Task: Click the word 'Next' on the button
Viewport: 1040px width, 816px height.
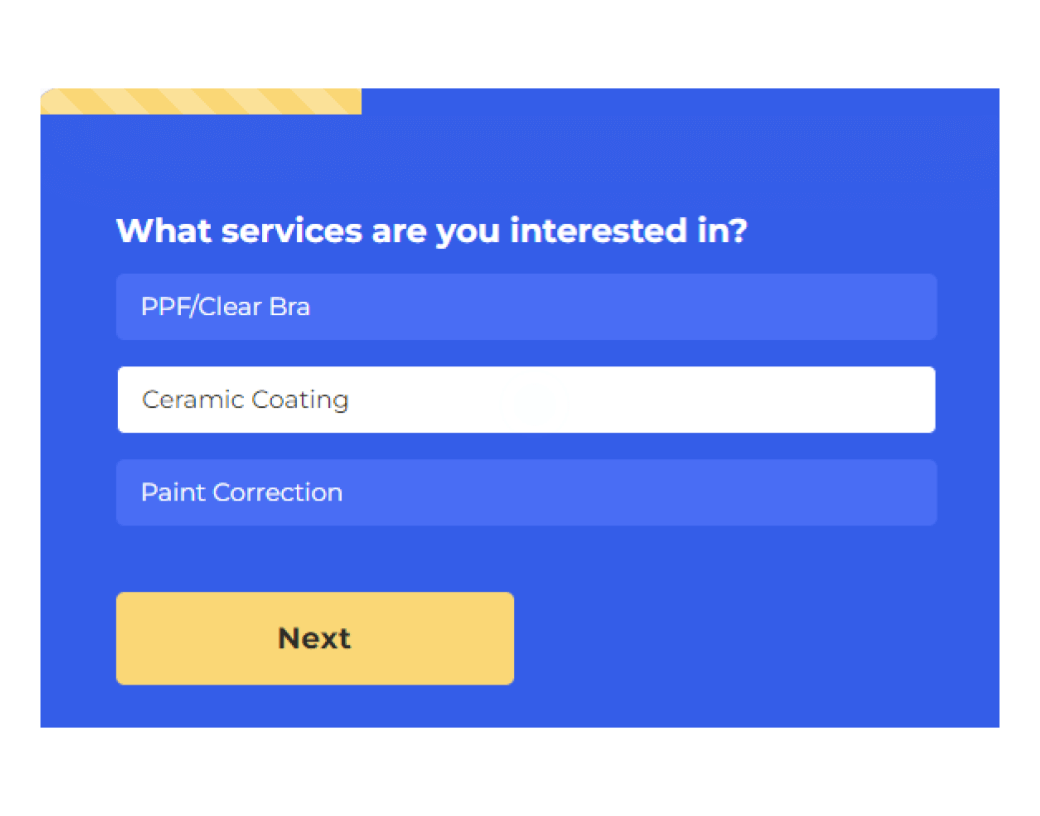Action: click(x=314, y=638)
